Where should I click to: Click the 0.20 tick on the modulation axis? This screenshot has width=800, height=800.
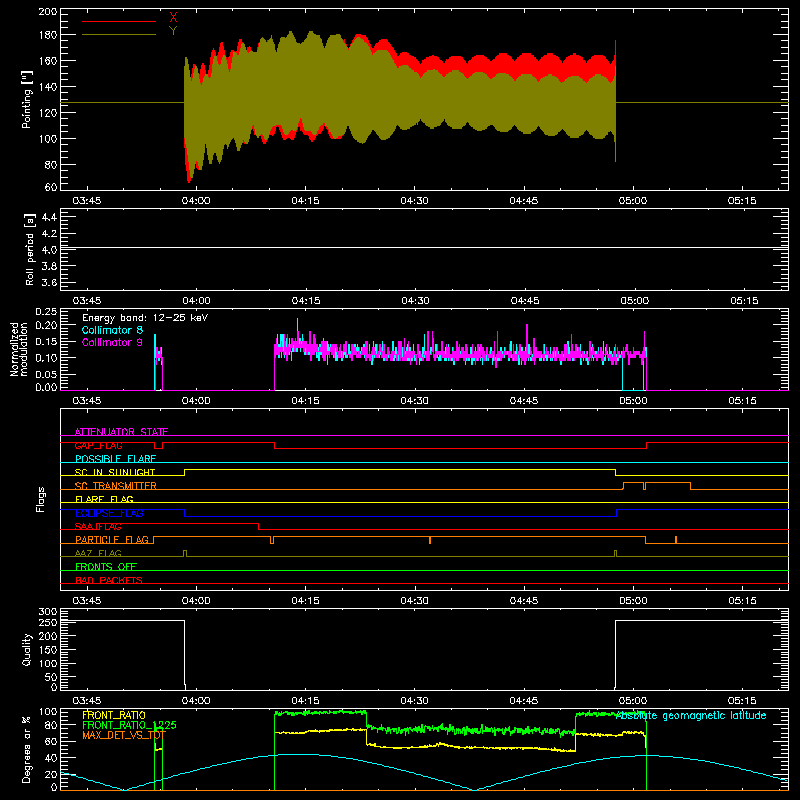pyautogui.click(x=46, y=325)
